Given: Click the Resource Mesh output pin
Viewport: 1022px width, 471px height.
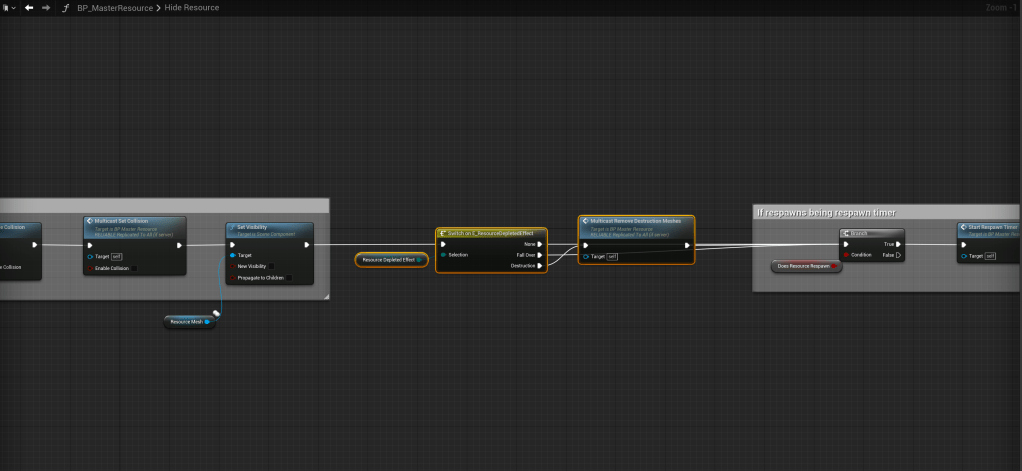Looking at the screenshot, I should pos(208,322).
